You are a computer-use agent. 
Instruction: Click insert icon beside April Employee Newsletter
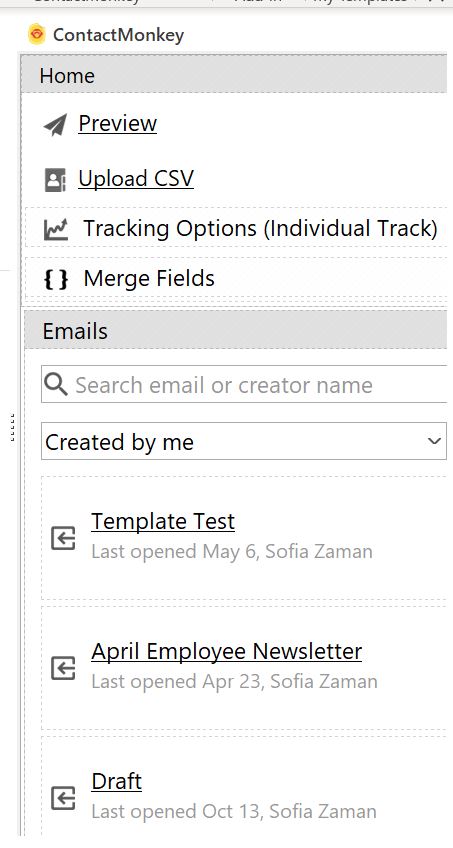click(x=63, y=668)
